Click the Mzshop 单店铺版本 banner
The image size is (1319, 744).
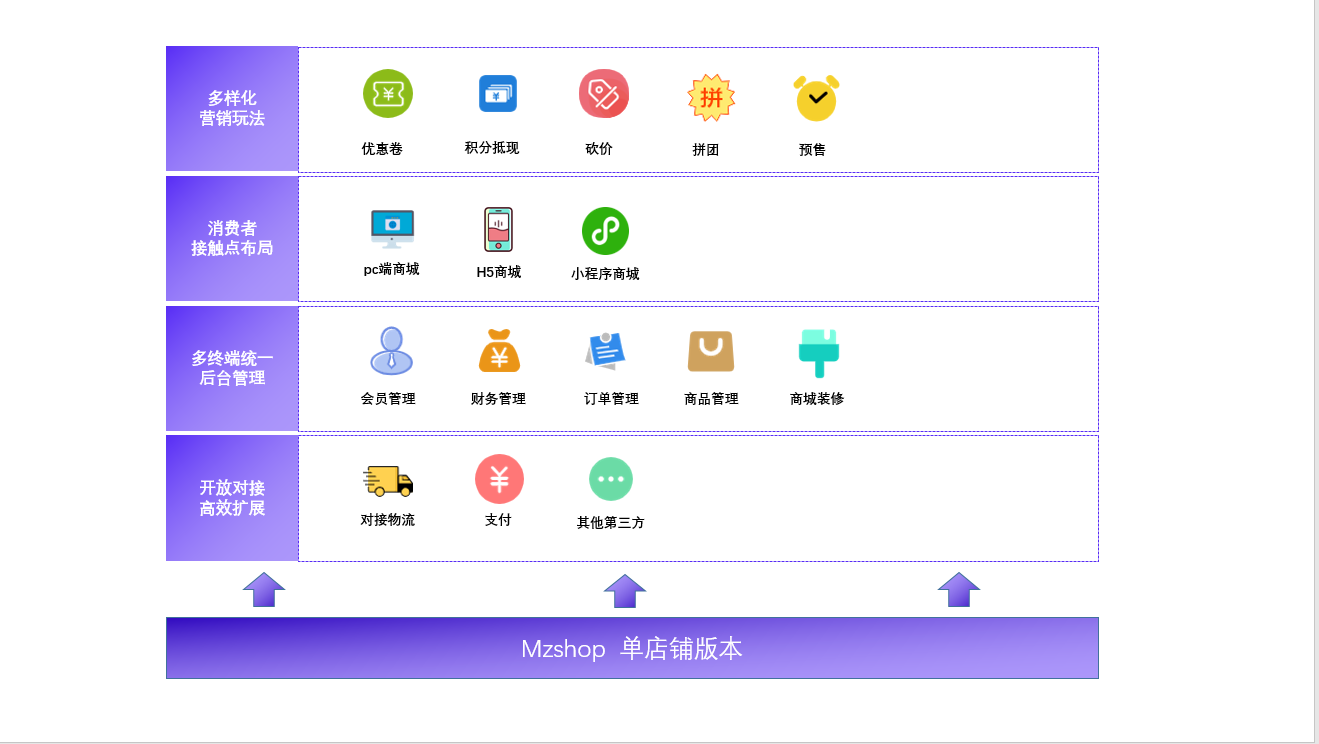tap(632, 648)
